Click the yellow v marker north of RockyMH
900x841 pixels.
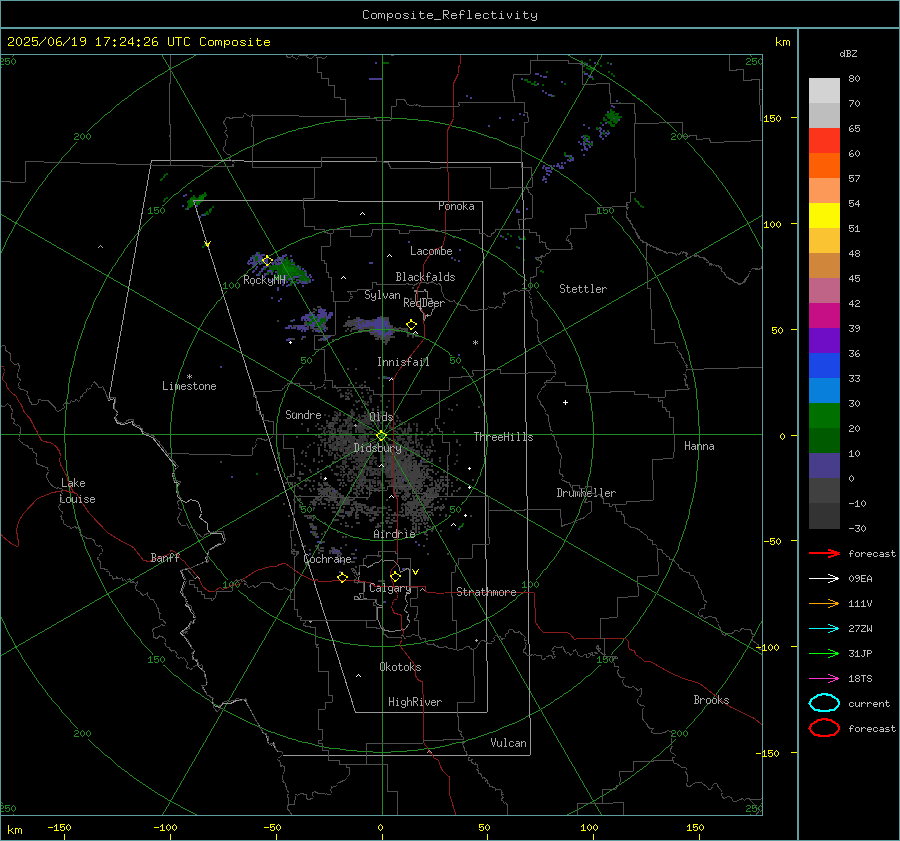[x=208, y=245]
